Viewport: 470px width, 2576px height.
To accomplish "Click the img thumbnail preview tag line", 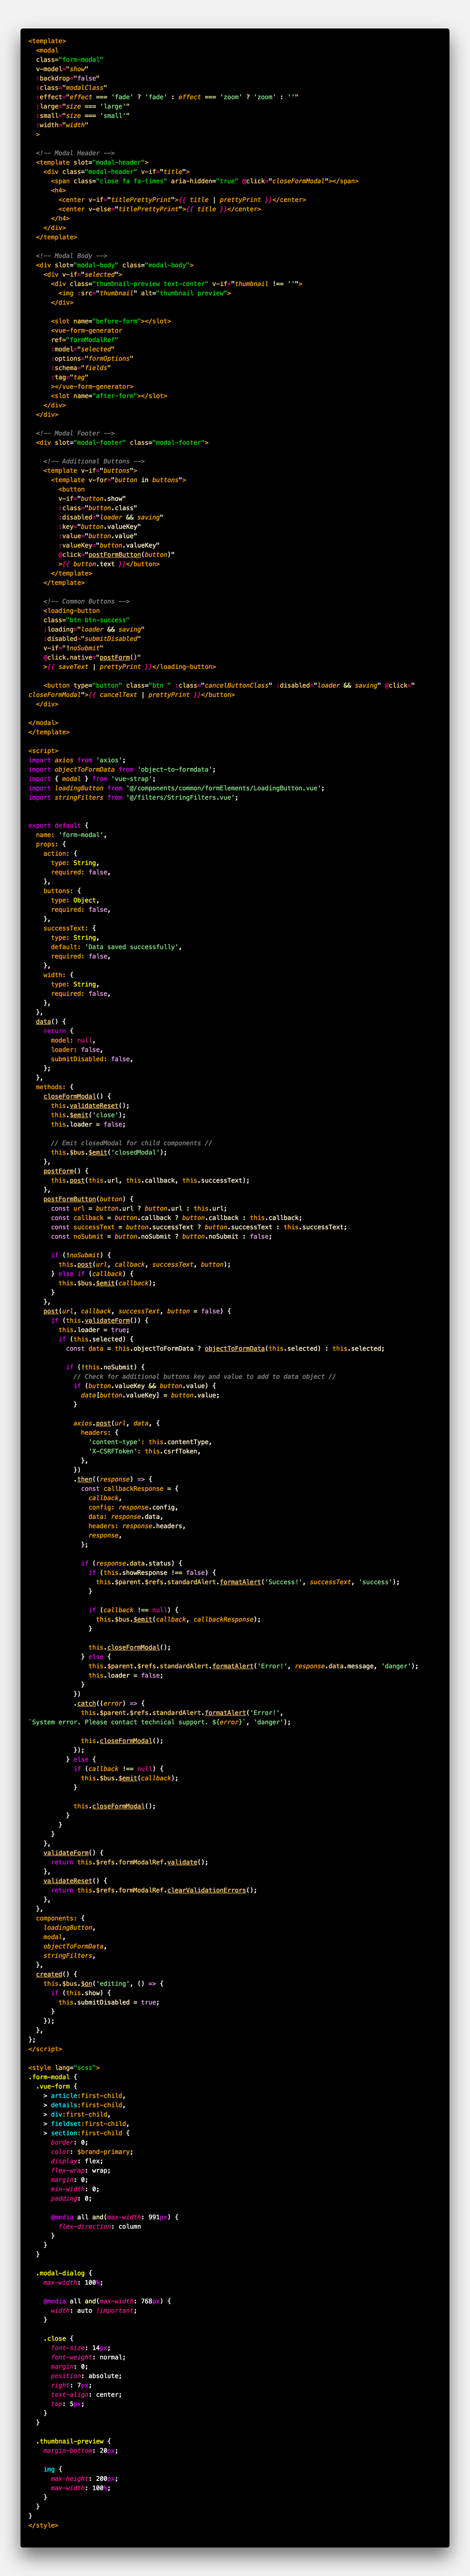I will (145, 293).
